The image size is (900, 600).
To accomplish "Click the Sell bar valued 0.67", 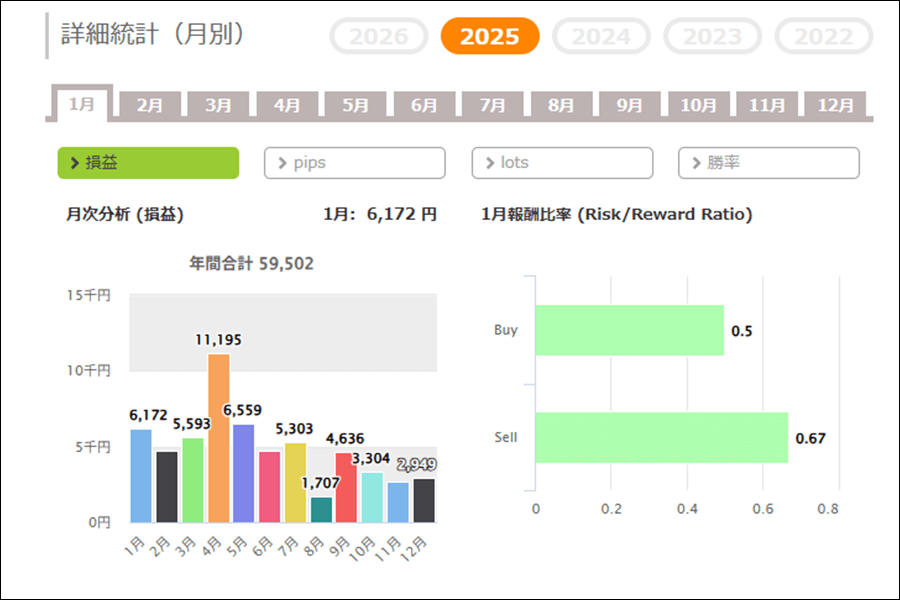I will click(x=661, y=437).
